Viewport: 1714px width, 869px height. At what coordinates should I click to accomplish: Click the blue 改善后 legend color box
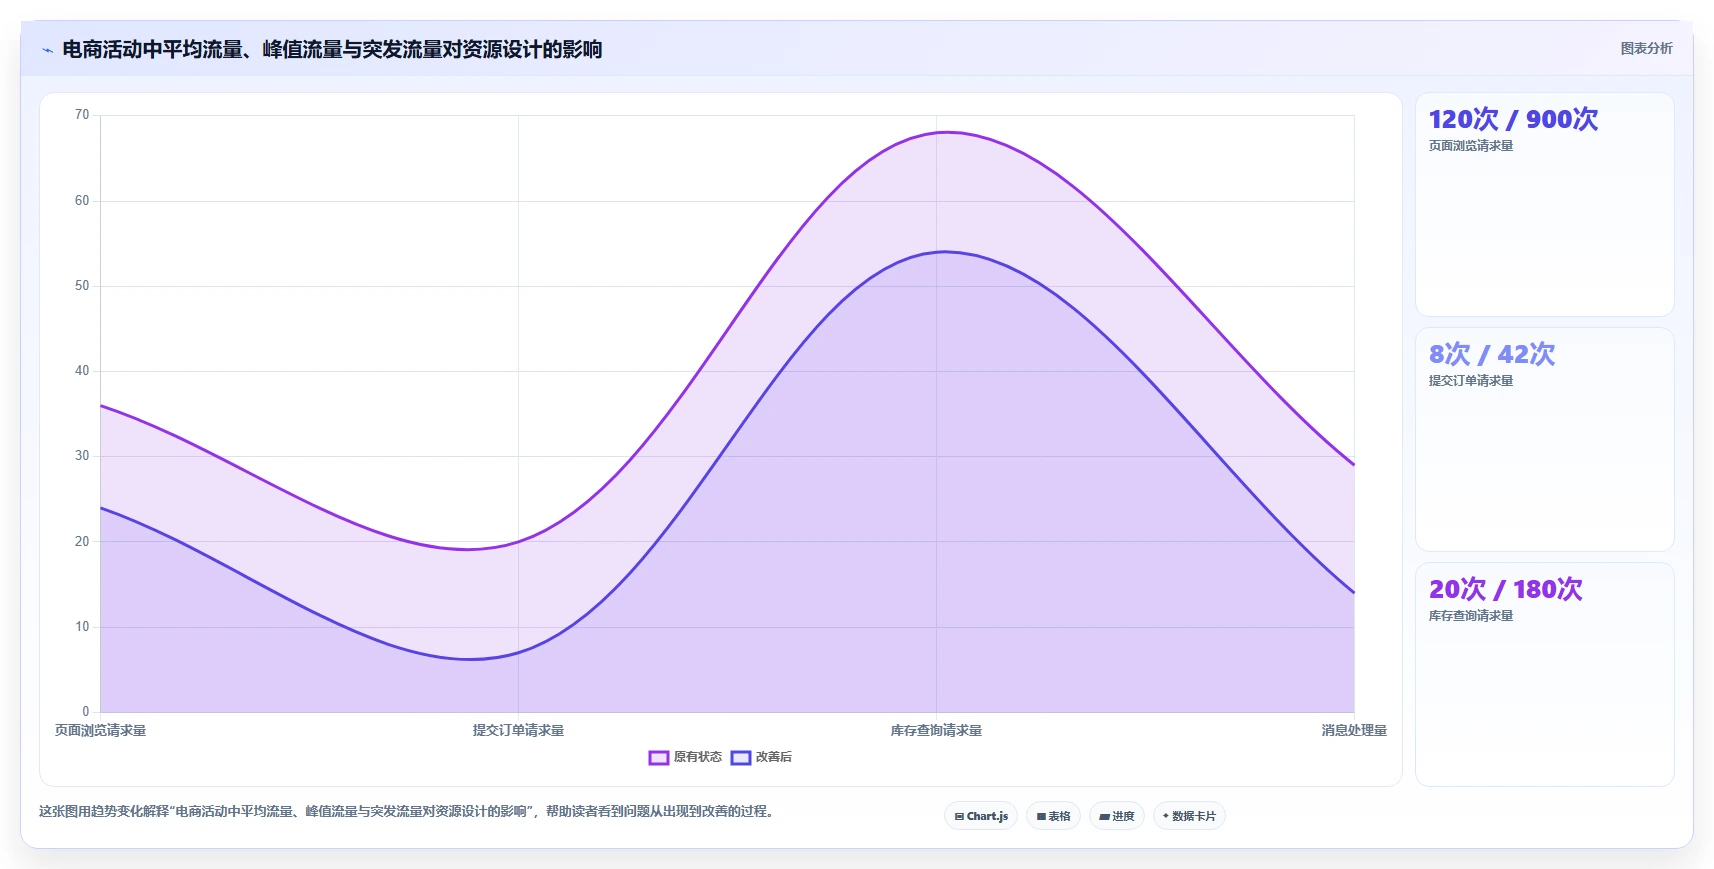pos(740,757)
